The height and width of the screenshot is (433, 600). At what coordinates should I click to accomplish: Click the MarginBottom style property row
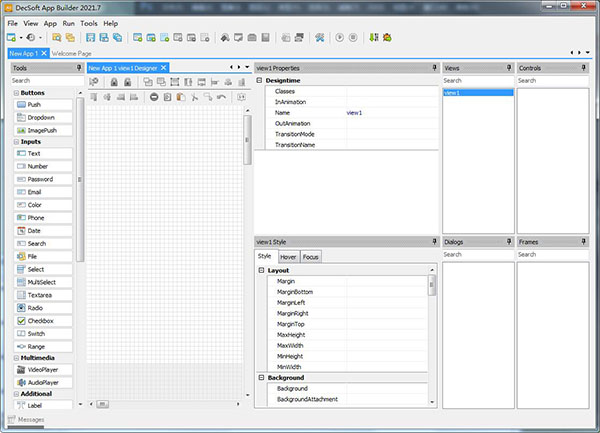[347, 292]
